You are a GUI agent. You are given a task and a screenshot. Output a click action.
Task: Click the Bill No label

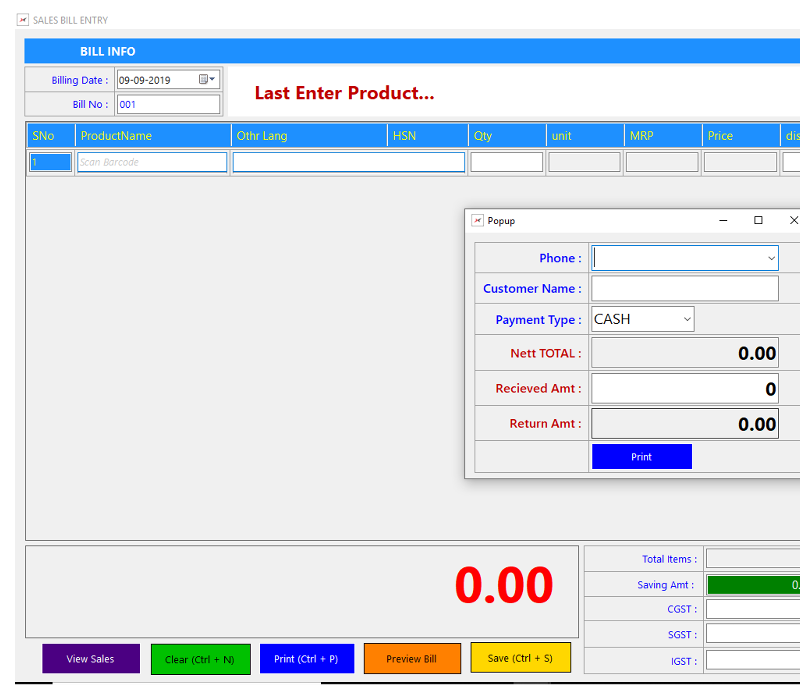pos(90,104)
